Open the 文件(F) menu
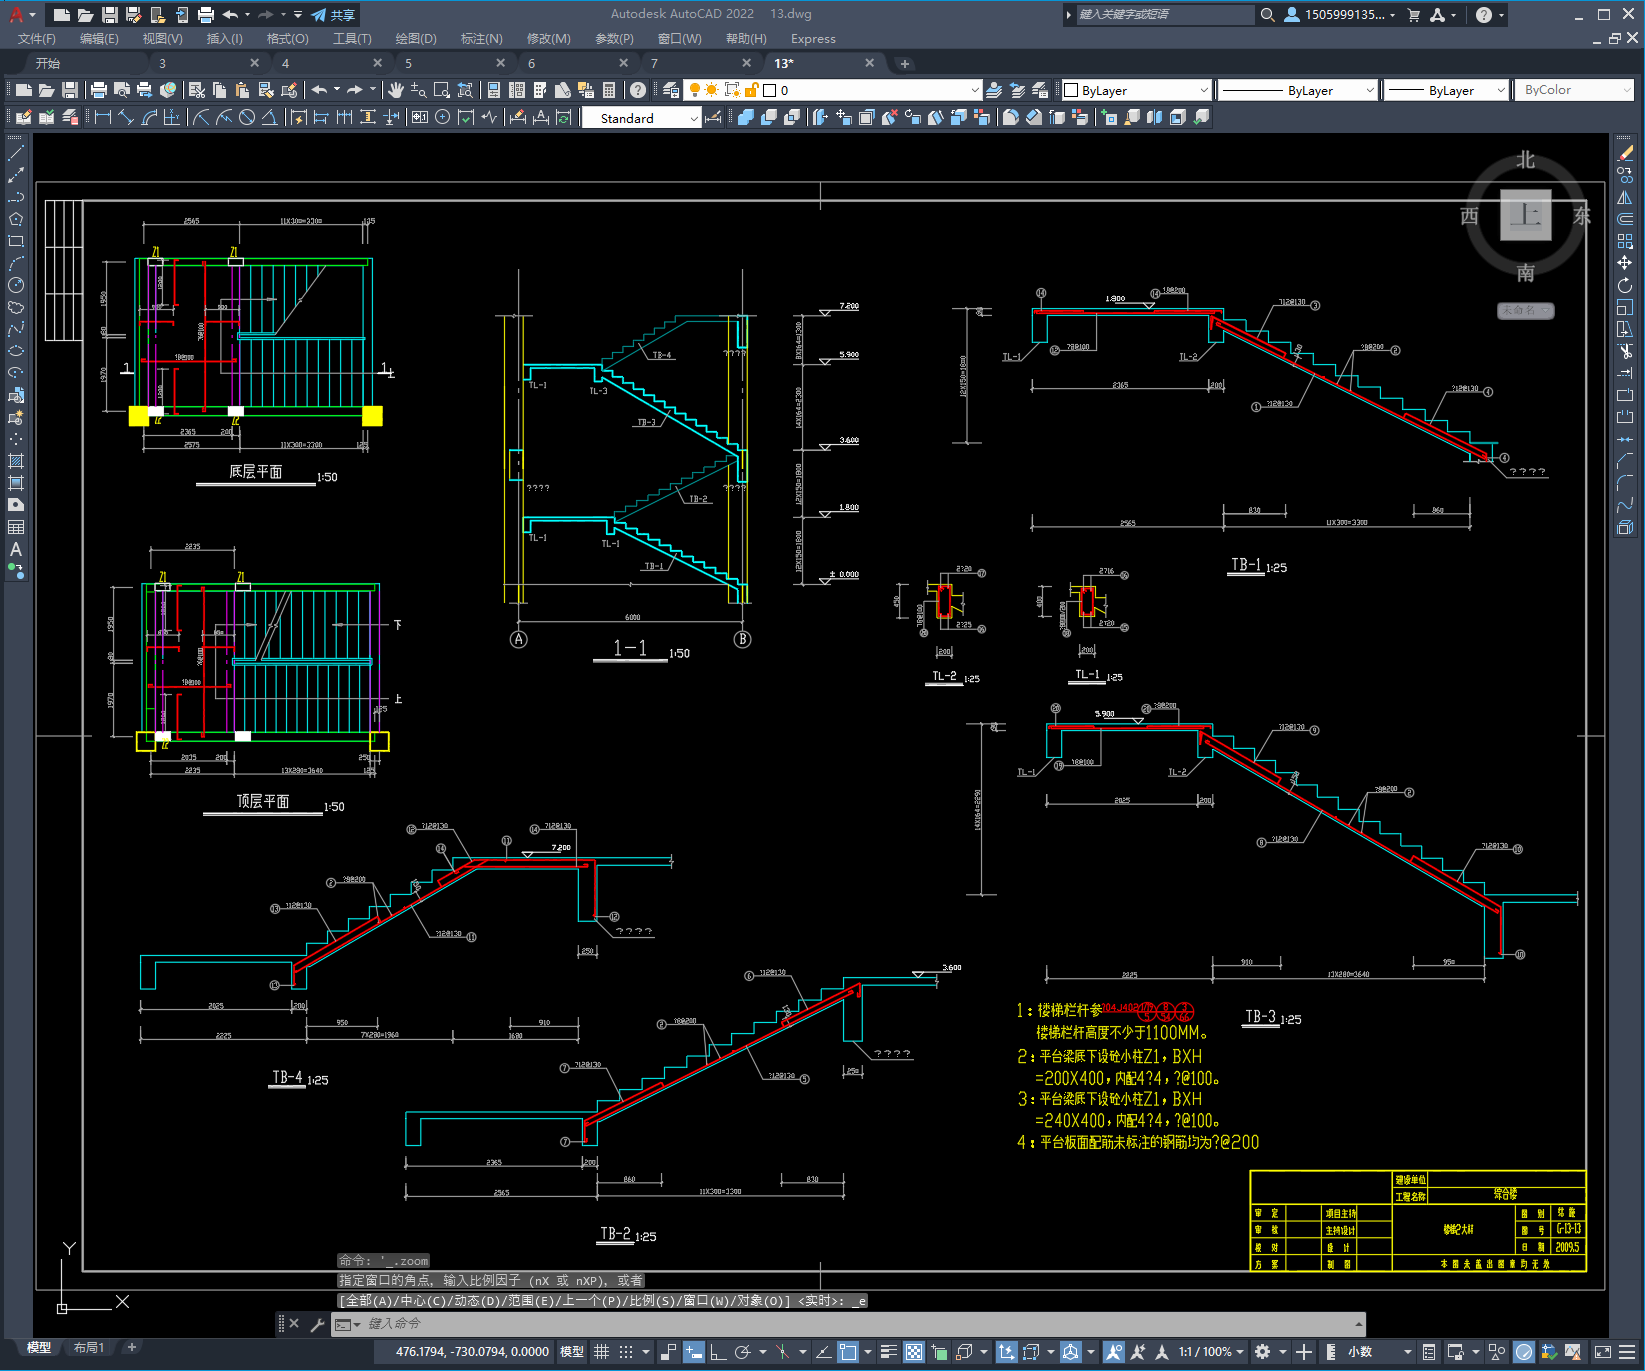 click(37, 39)
